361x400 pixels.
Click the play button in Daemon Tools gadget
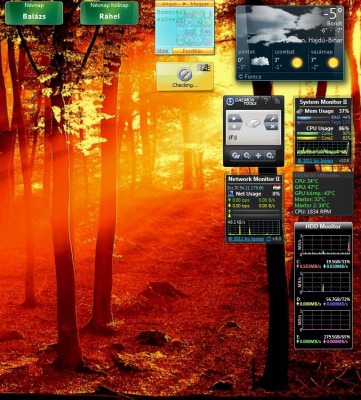click(x=235, y=118)
